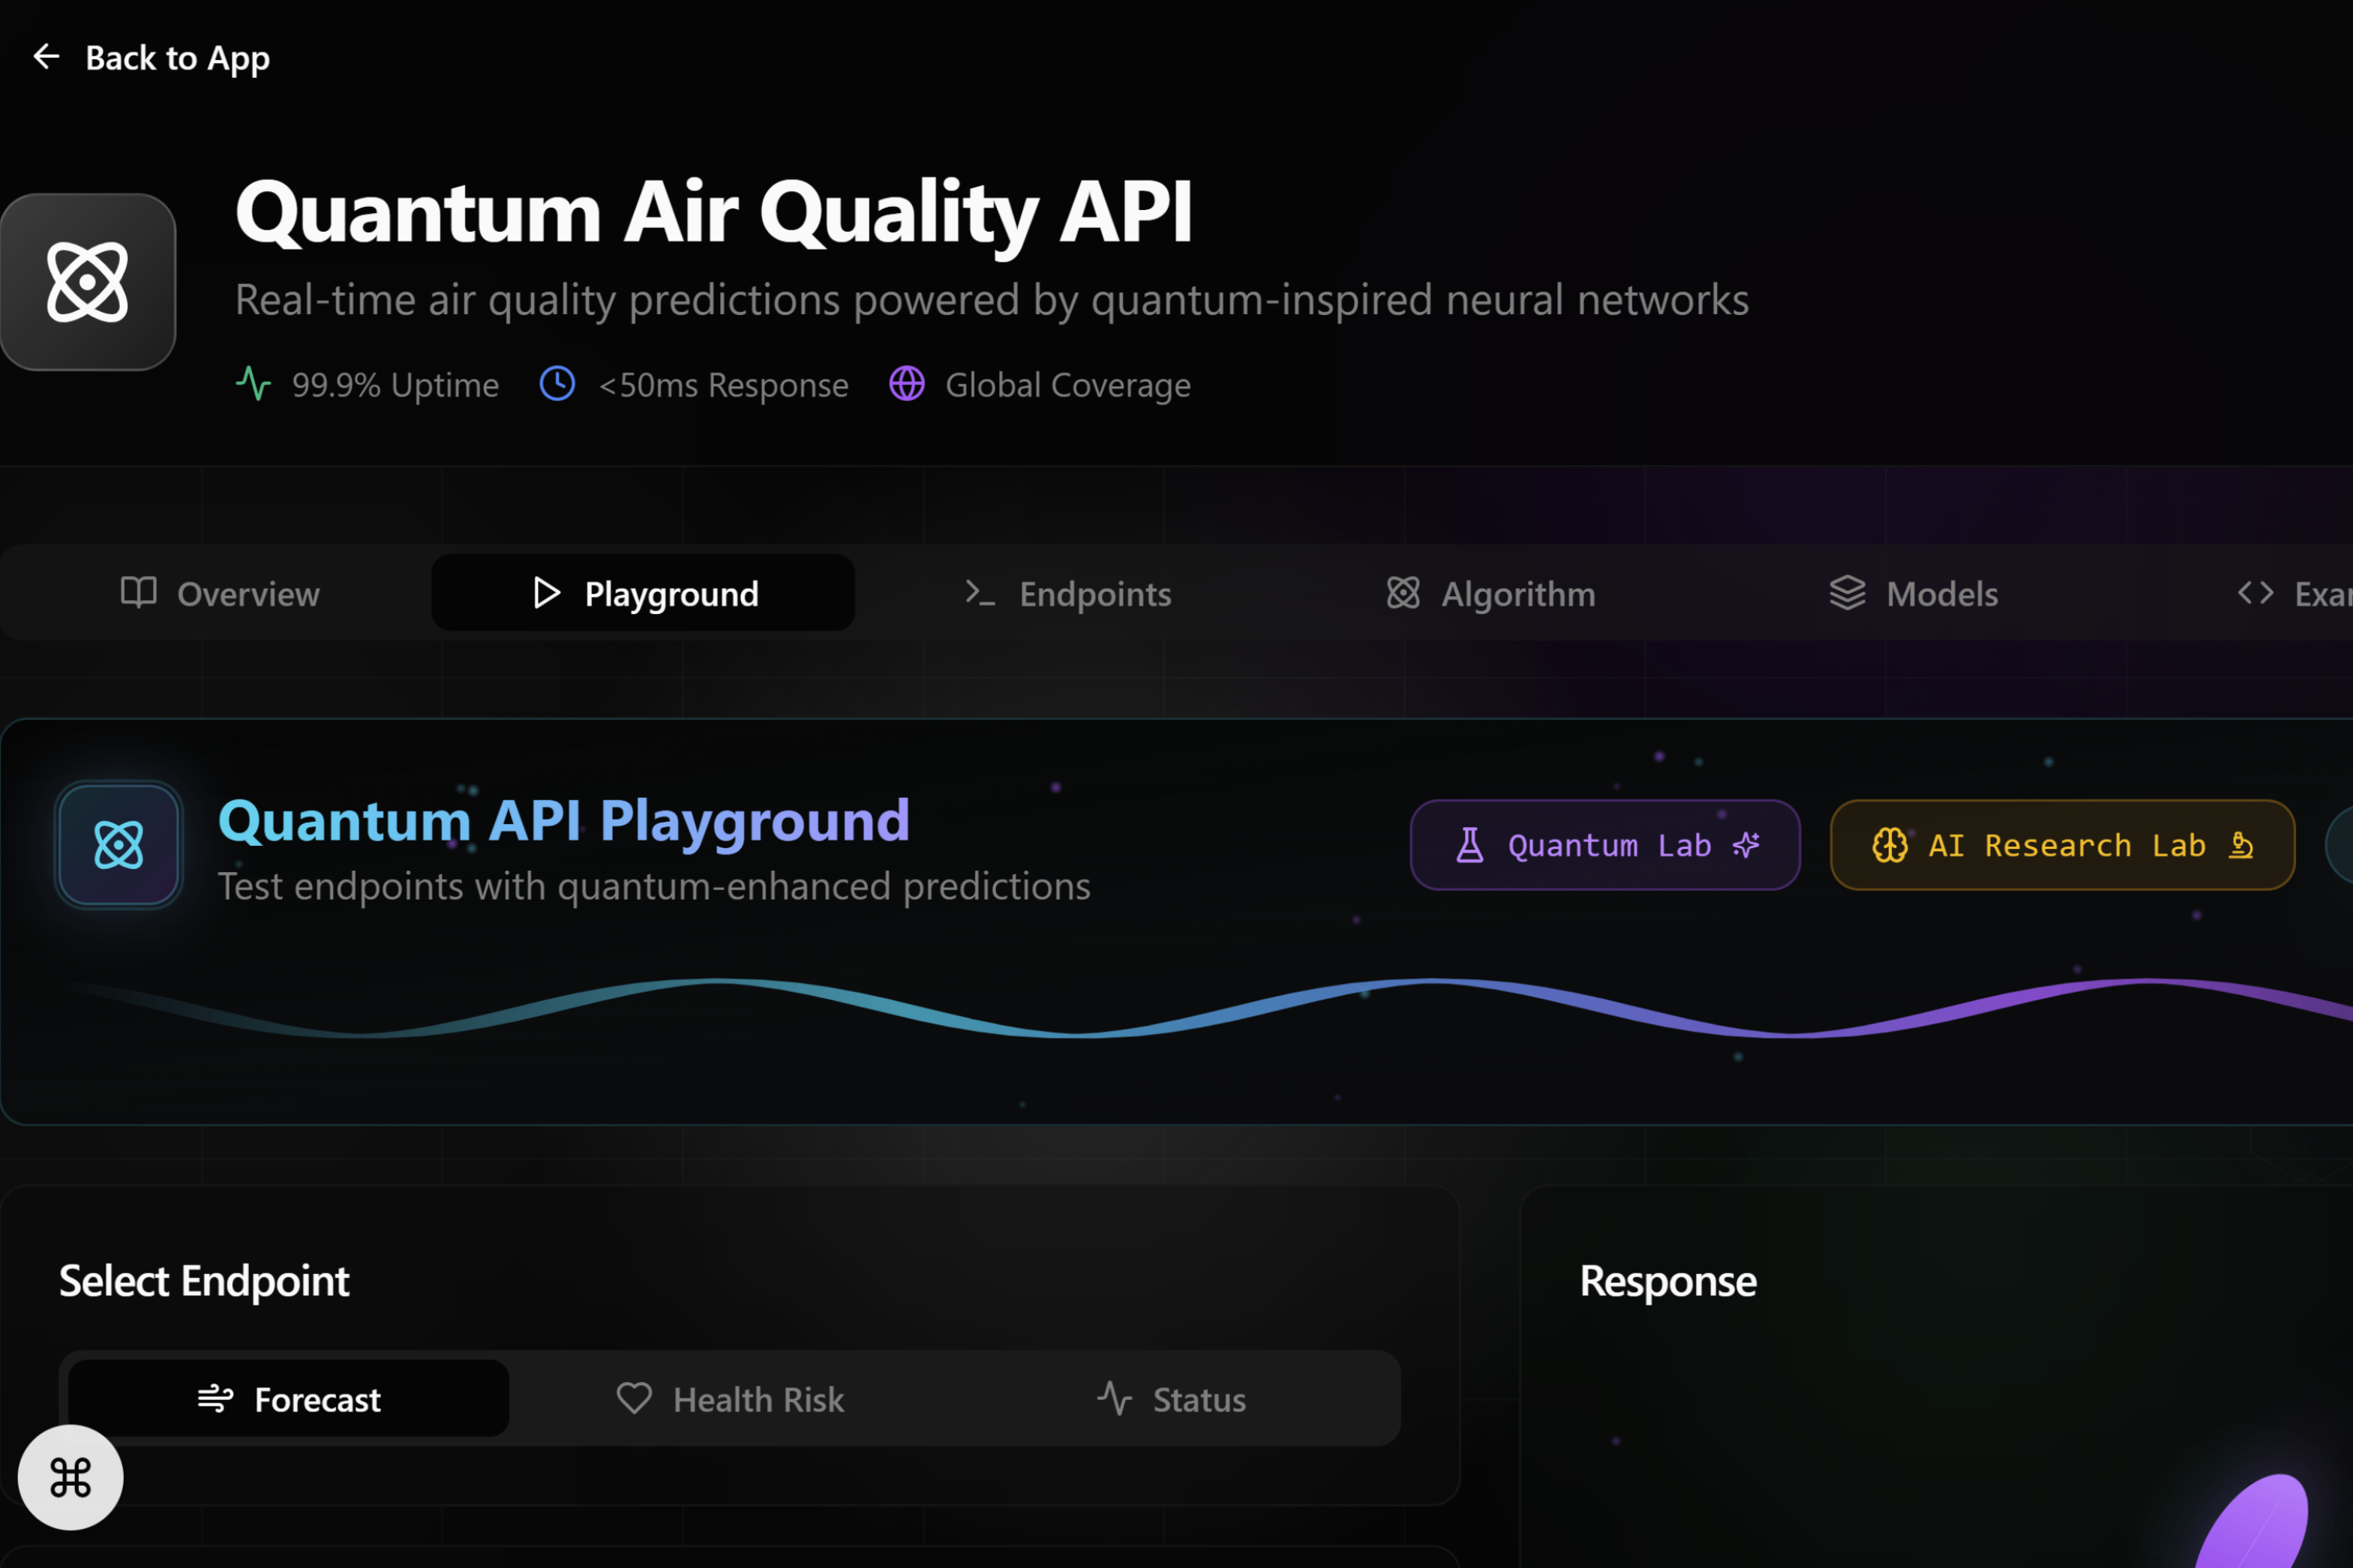
Task: Choose the Health Risk endpoint
Action: pos(731,1399)
